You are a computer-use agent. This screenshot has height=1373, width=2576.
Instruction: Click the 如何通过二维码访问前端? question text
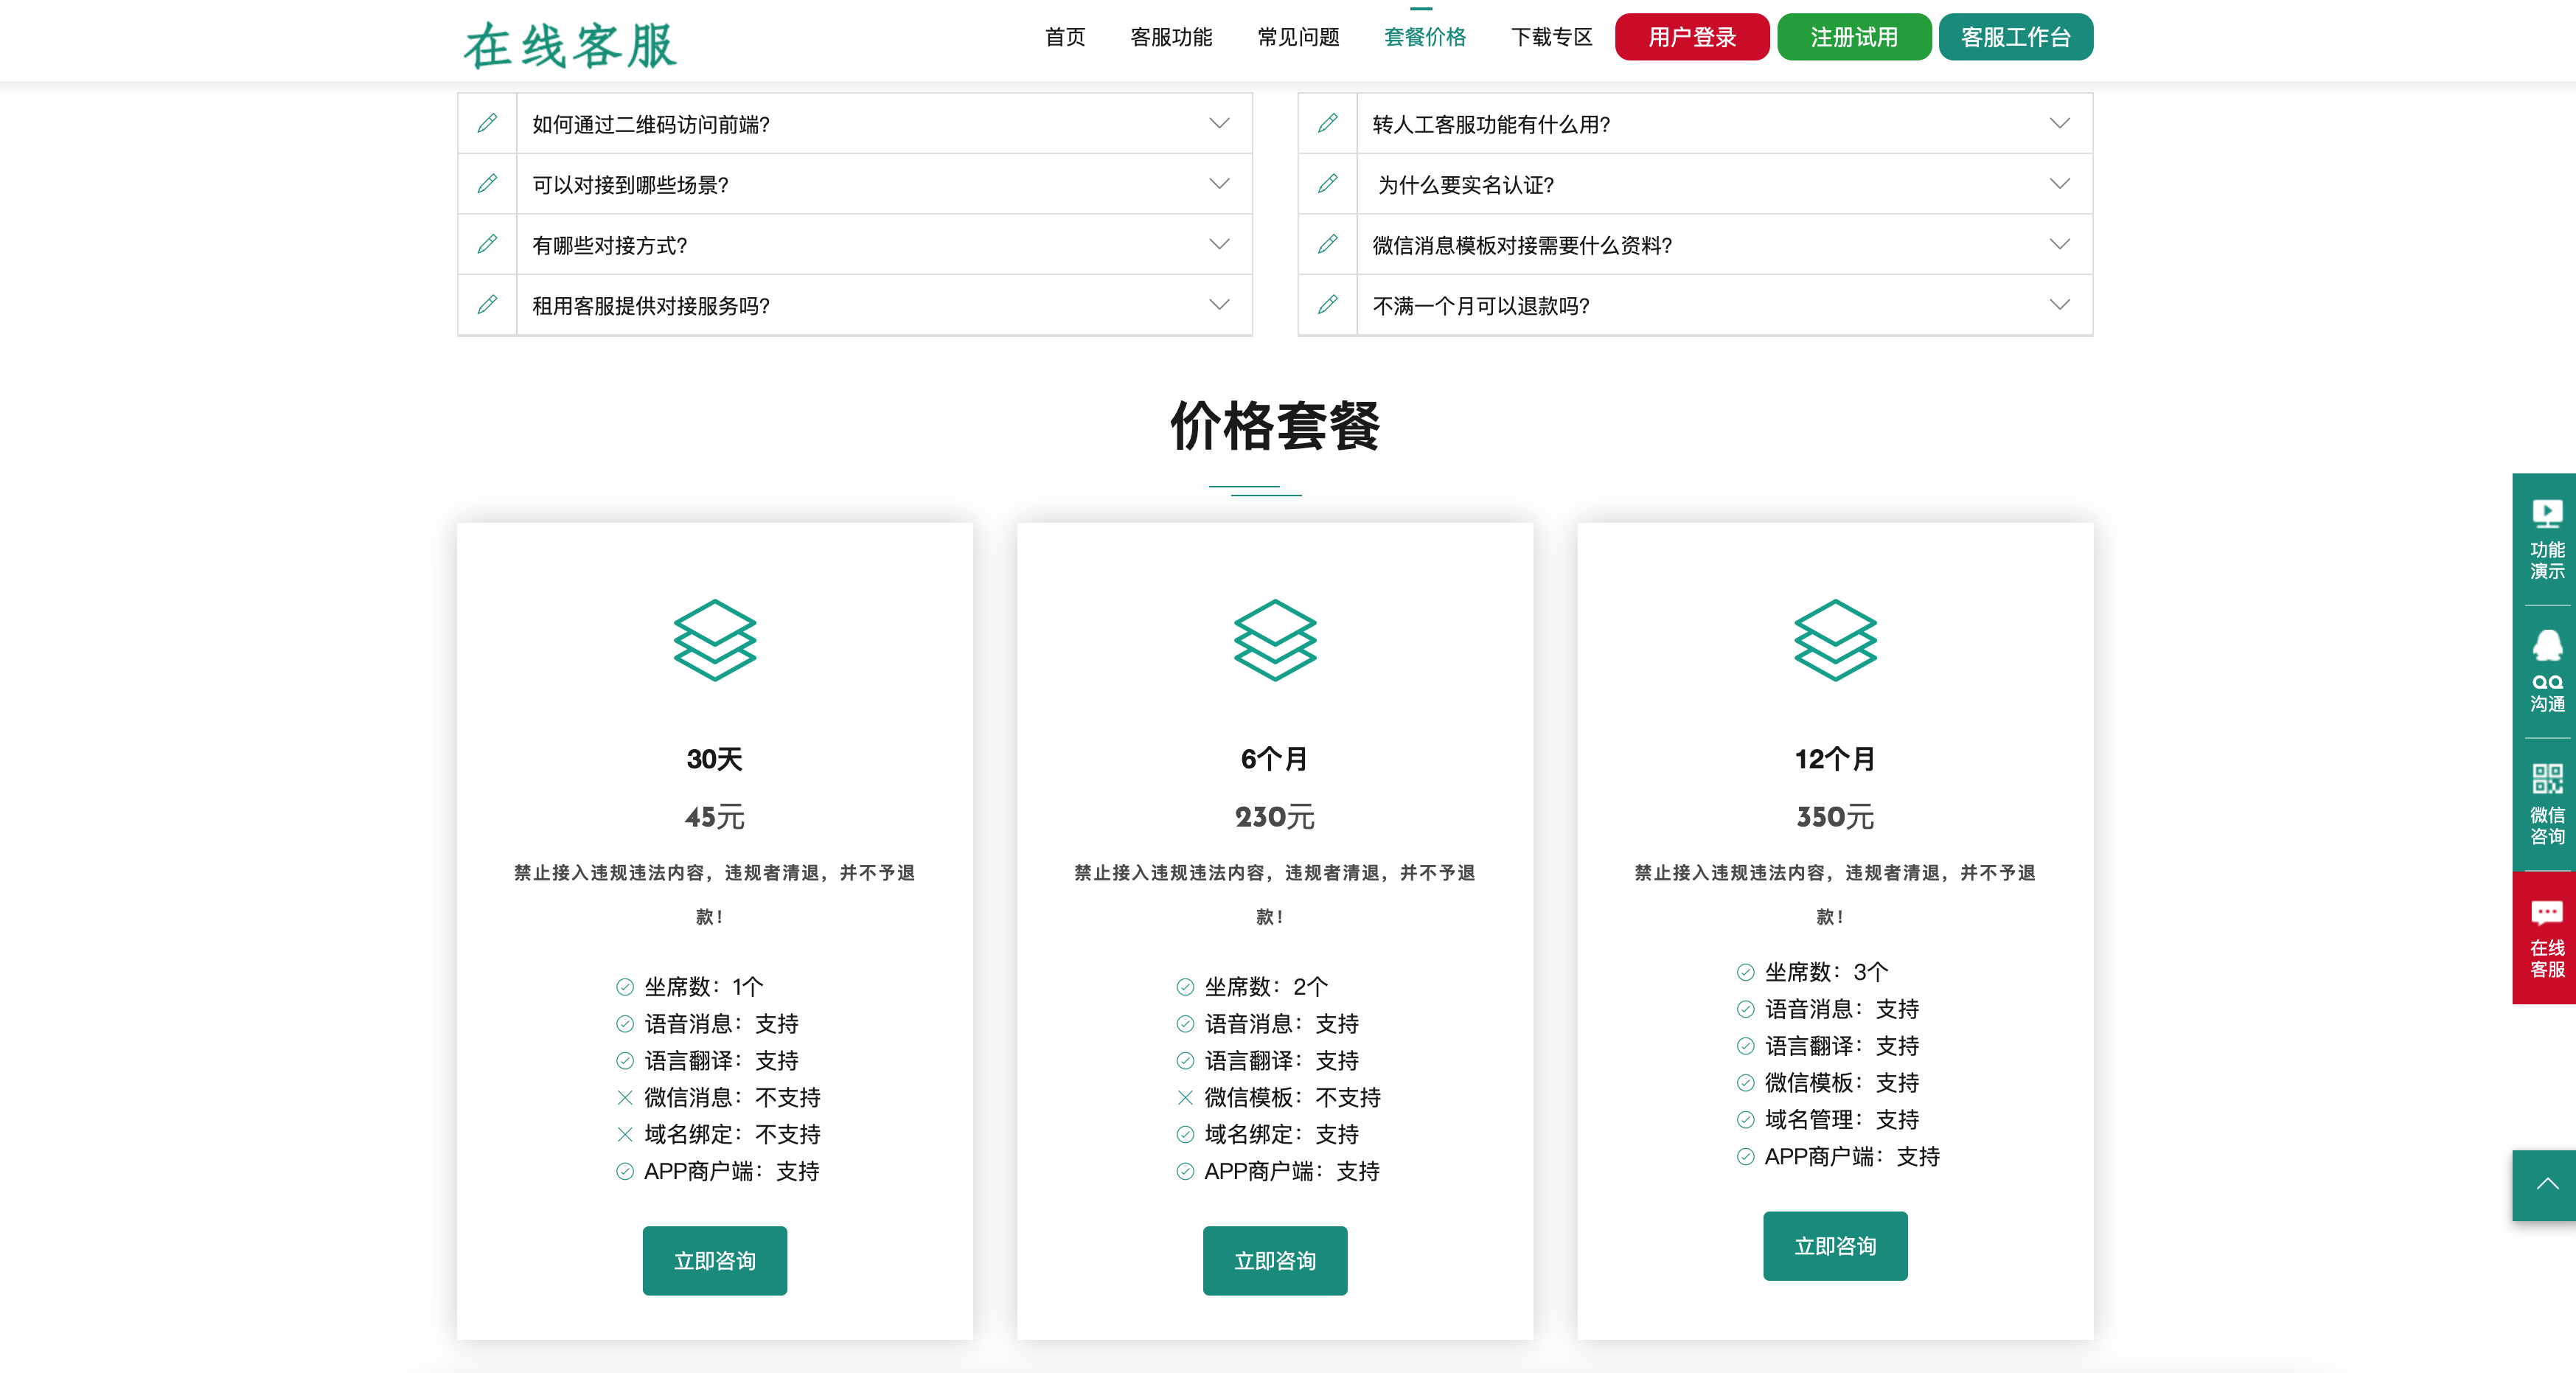[x=651, y=124]
